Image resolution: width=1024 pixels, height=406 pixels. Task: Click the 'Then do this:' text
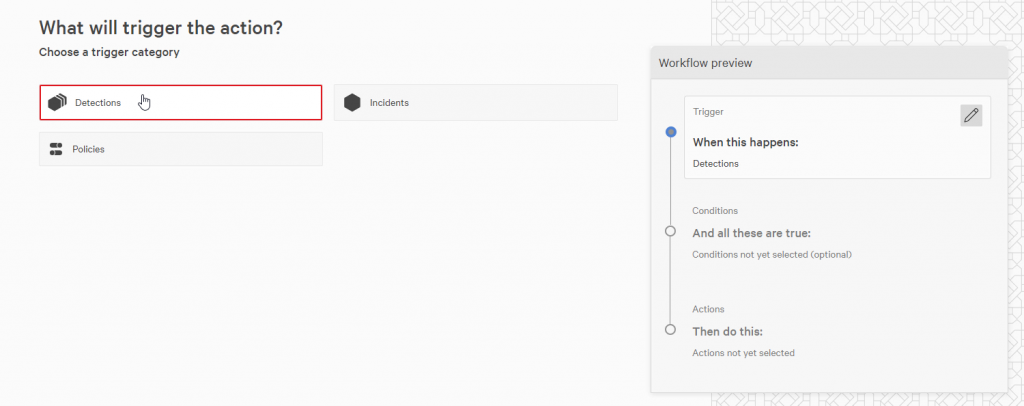click(728, 331)
